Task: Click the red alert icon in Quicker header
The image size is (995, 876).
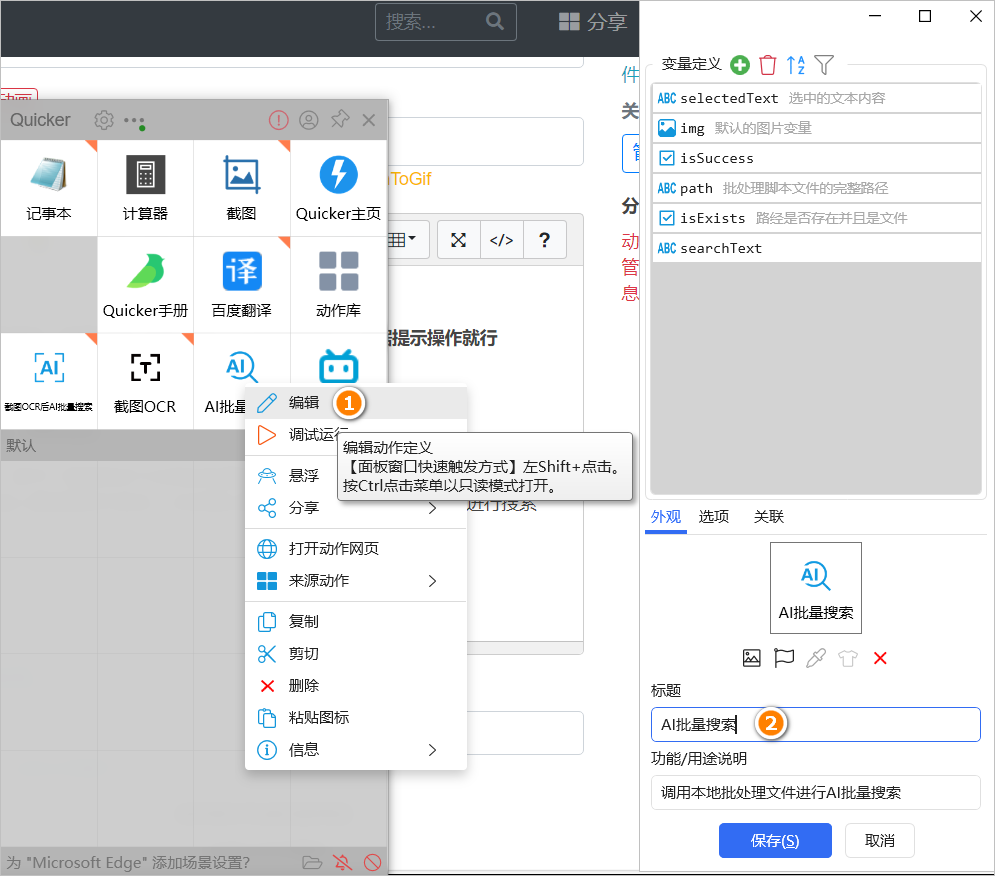Action: click(279, 120)
